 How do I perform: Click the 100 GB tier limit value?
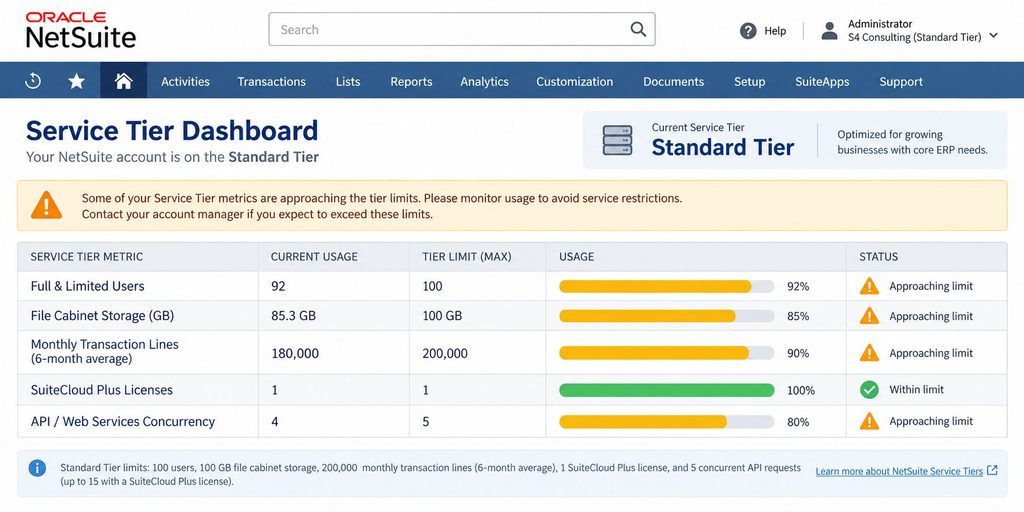coord(442,316)
